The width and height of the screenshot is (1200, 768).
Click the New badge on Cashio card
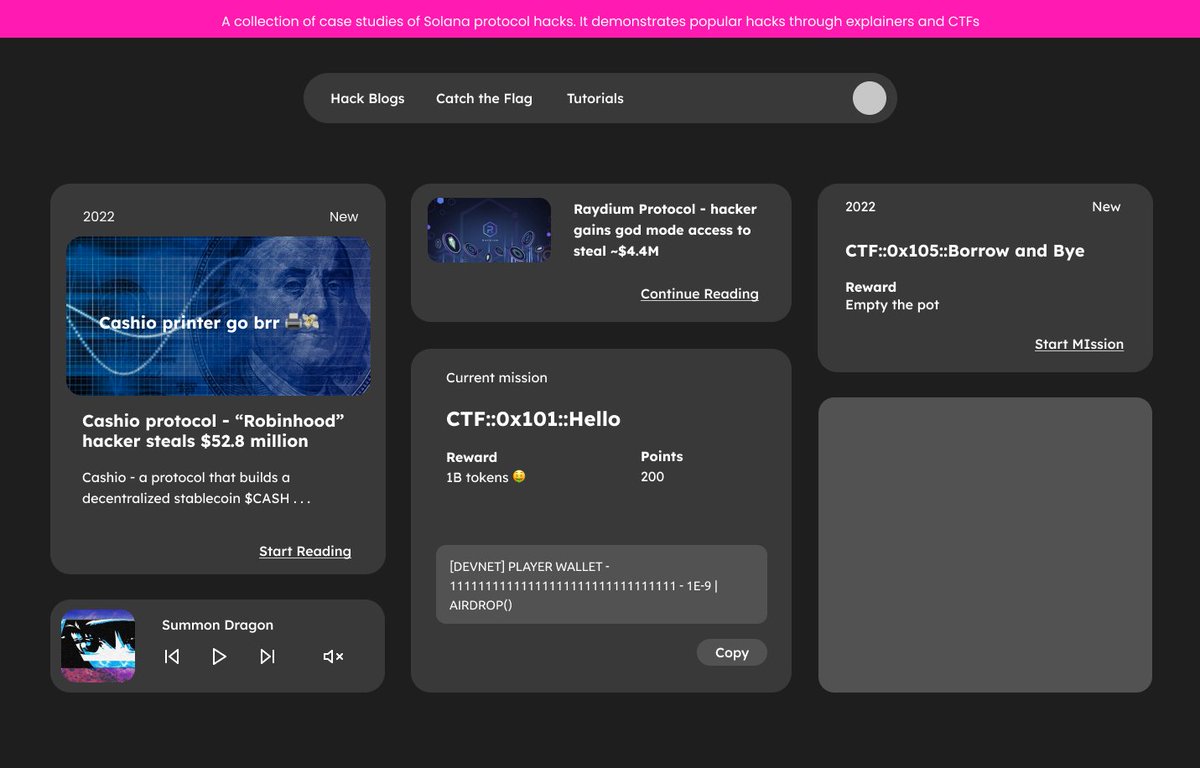[344, 217]
